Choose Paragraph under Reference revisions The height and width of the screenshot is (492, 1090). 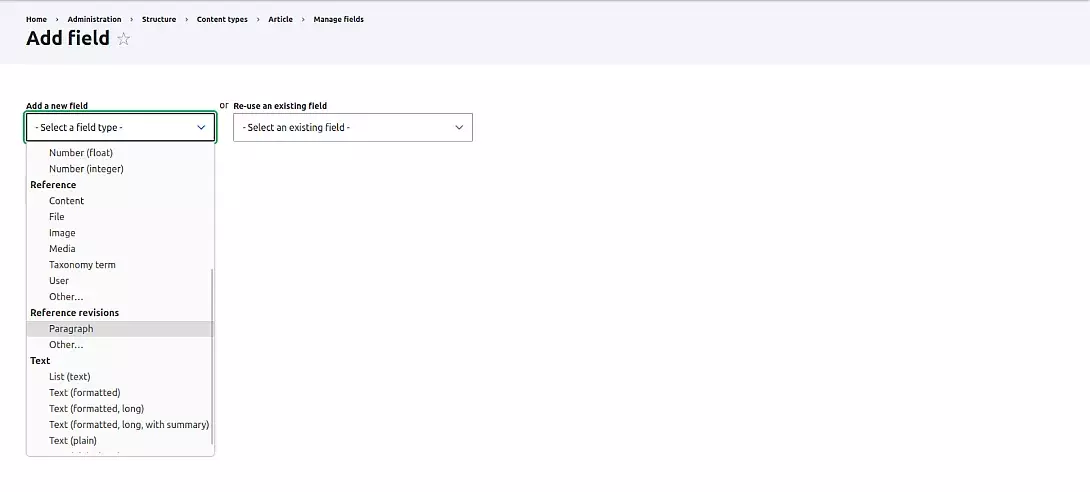pyautogui.click(x=71, y=329)
